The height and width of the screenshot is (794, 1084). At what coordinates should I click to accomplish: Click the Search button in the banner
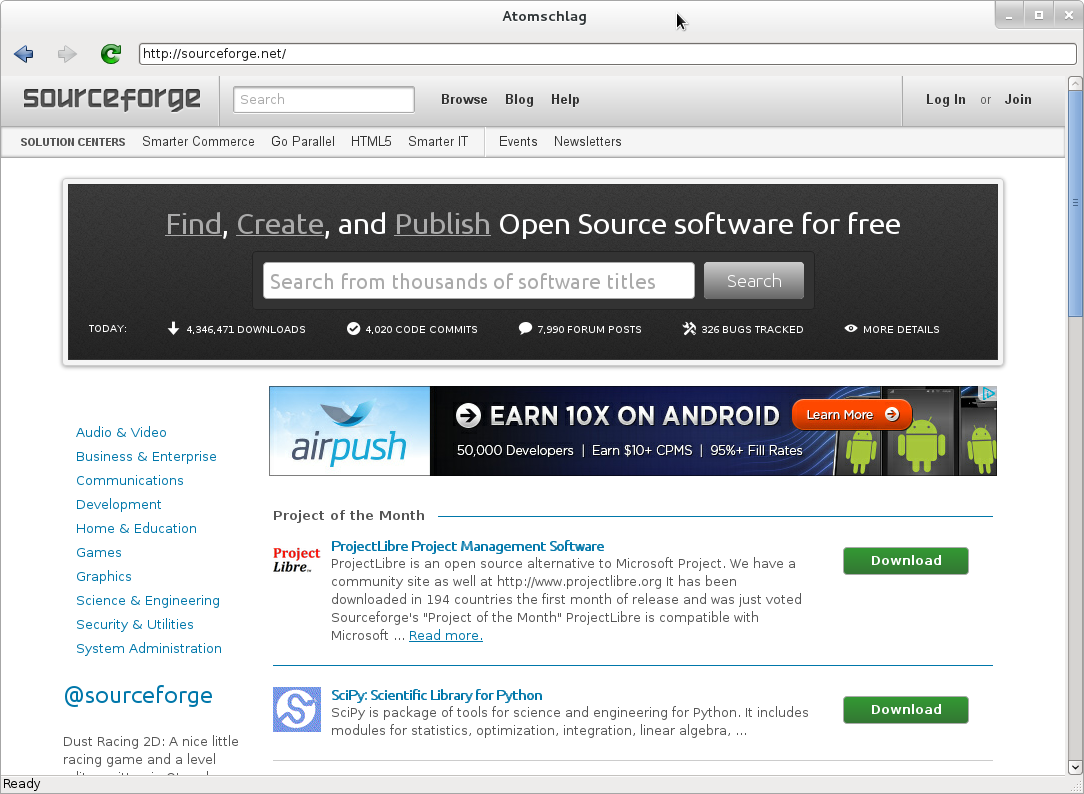[x=753, y=281]
